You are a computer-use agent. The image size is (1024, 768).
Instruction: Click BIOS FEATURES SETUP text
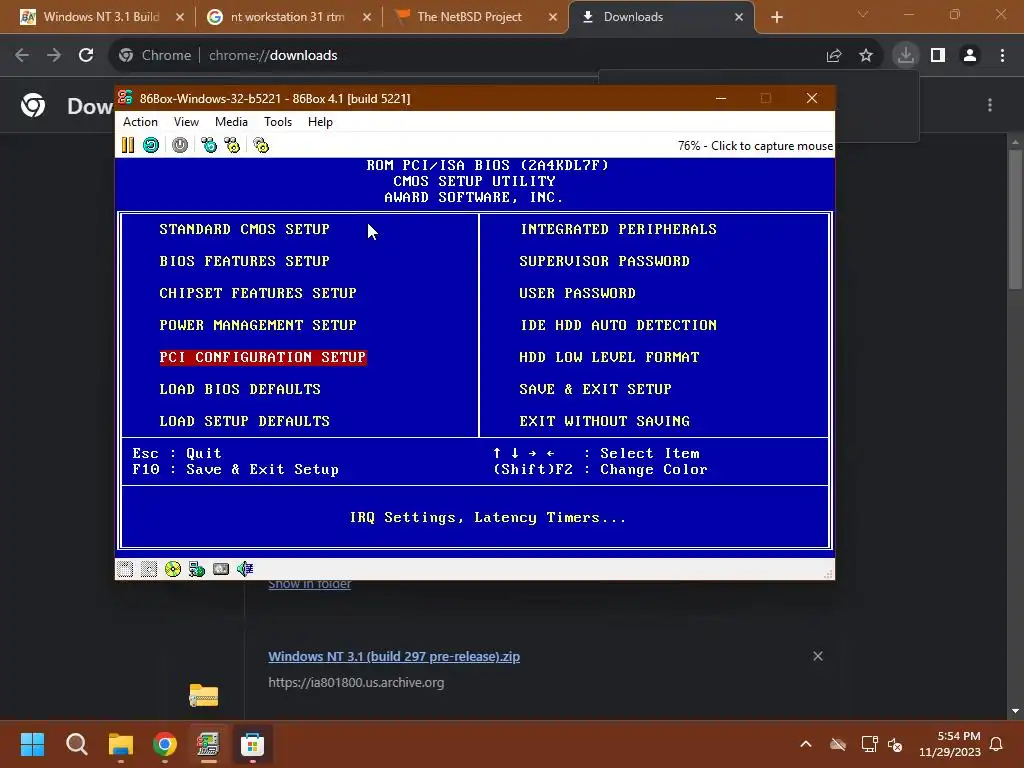click(x=244, y=261)
